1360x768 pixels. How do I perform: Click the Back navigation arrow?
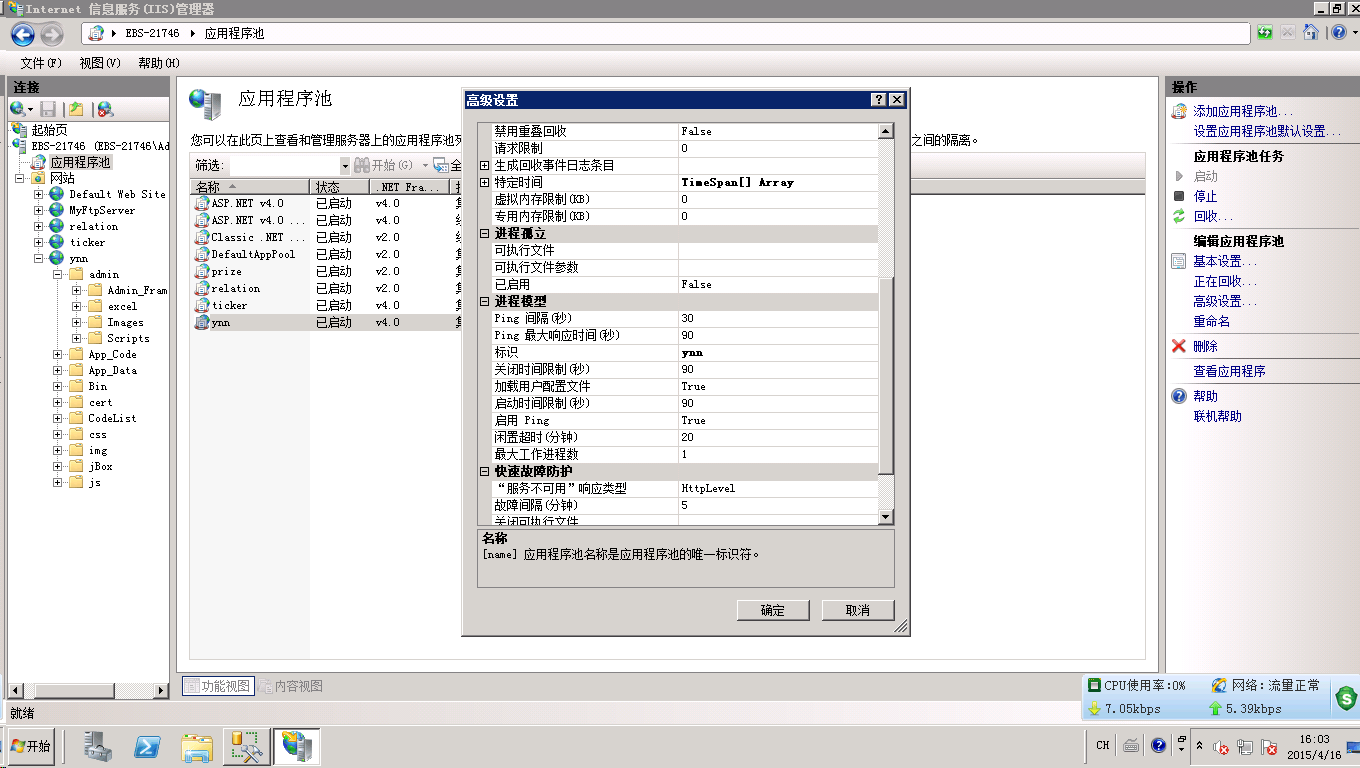click(22, 32)
